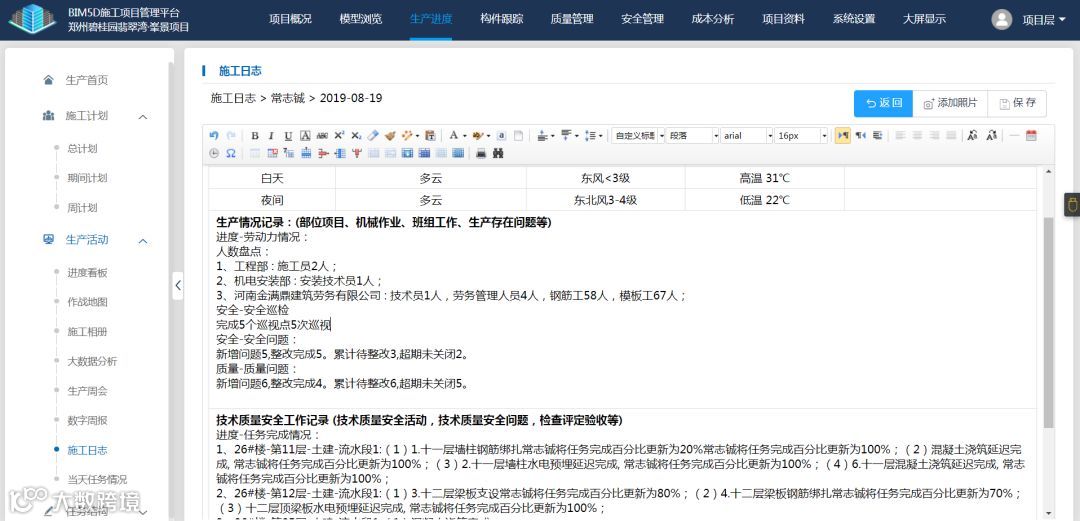Click the 保存 save button
This screenshot has width=1080, height=521.
point(1017,103)
